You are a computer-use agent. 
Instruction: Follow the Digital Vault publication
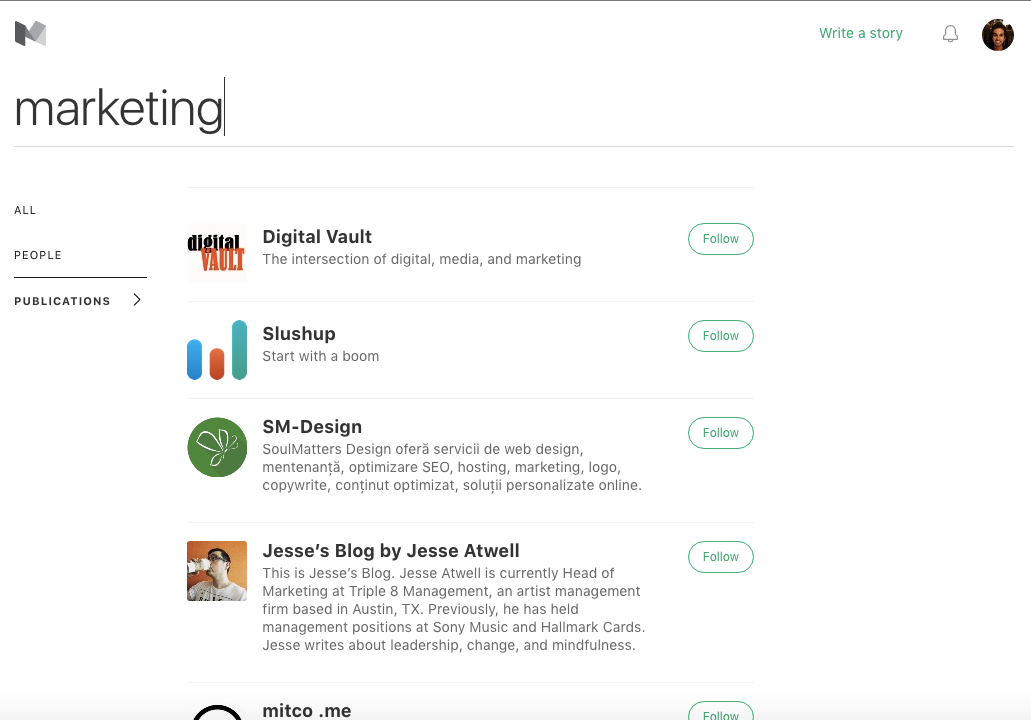720,239
